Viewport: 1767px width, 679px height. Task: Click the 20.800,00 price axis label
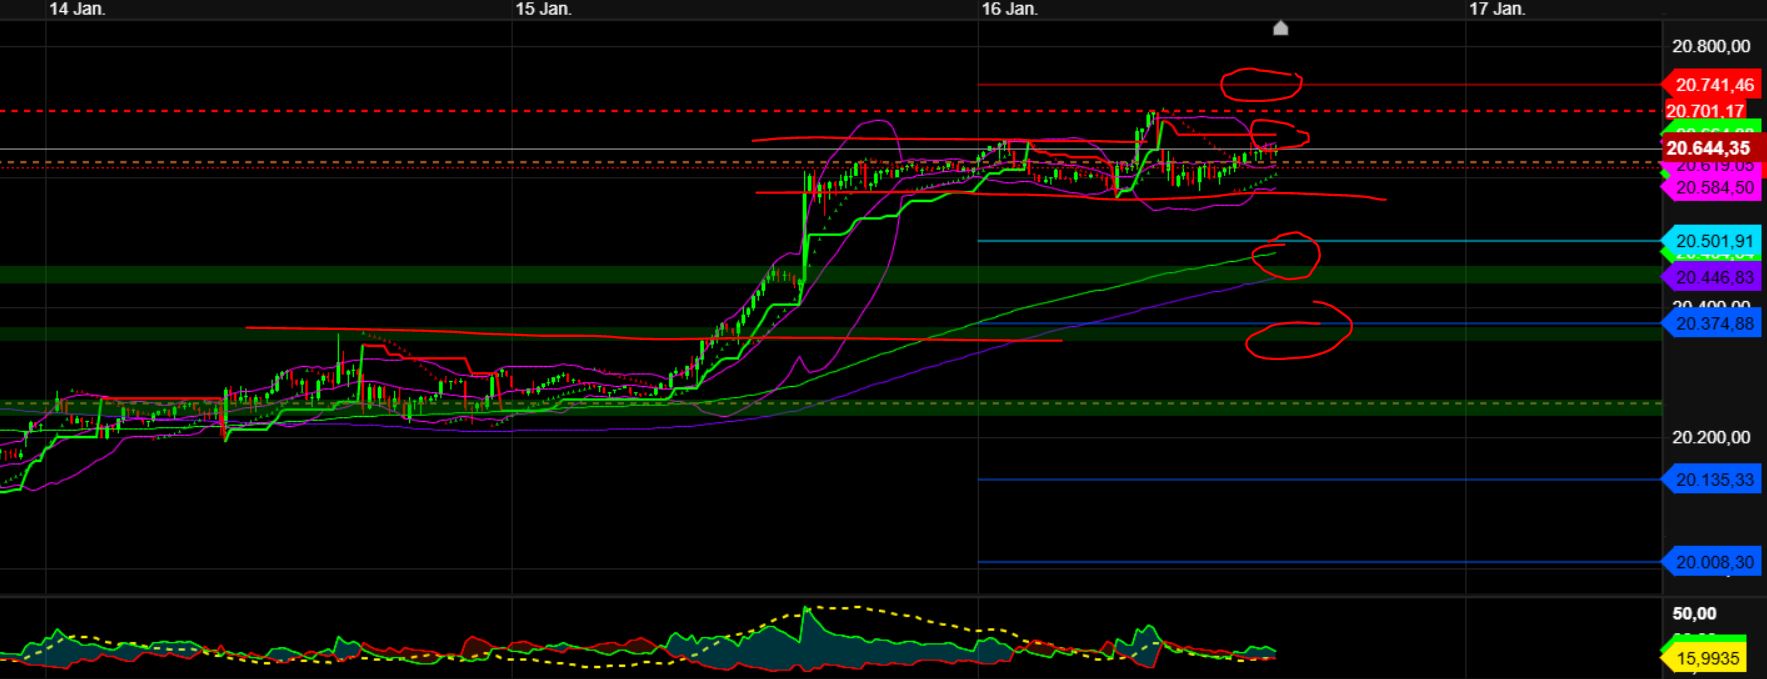coord(1711,46)
